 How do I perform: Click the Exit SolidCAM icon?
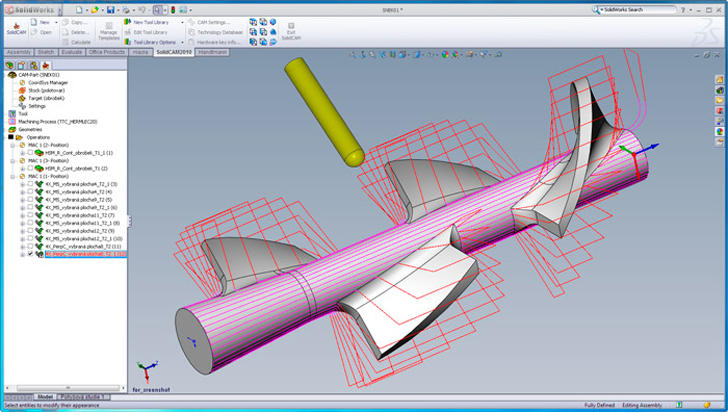pyautogui.click(x=291, y=30)
